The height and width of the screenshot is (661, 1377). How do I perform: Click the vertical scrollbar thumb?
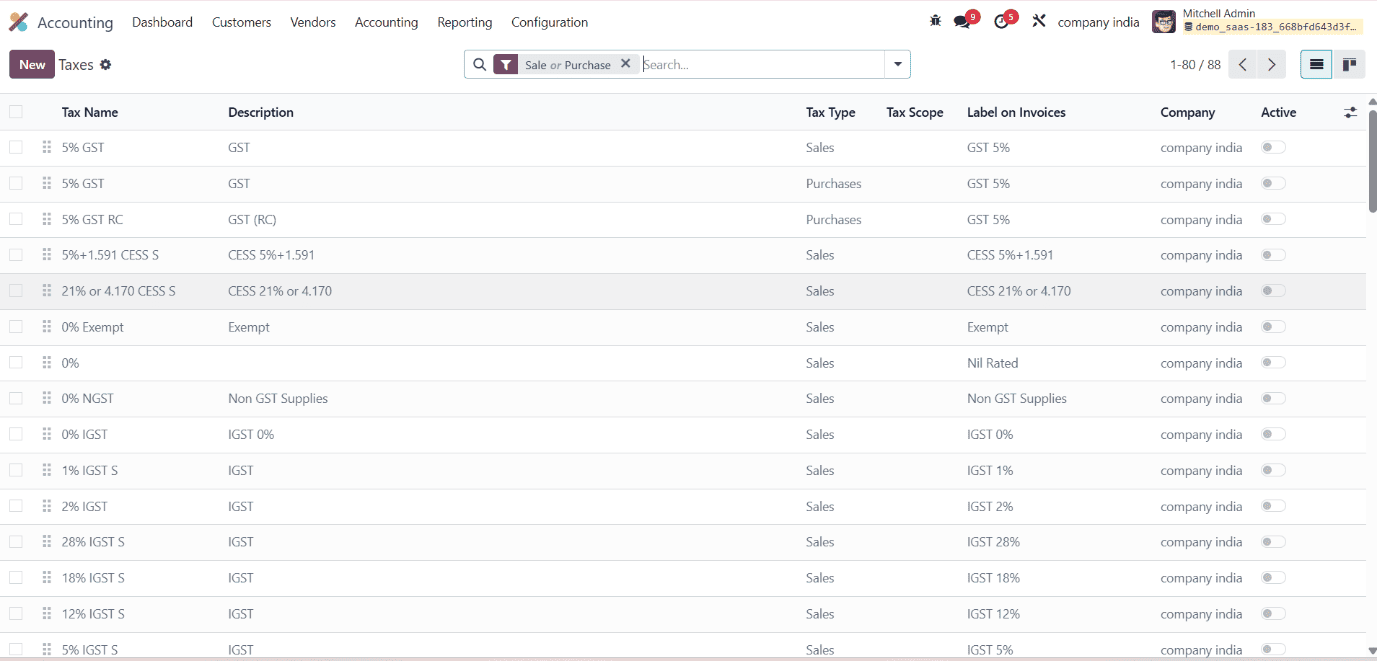[1372, 160]
